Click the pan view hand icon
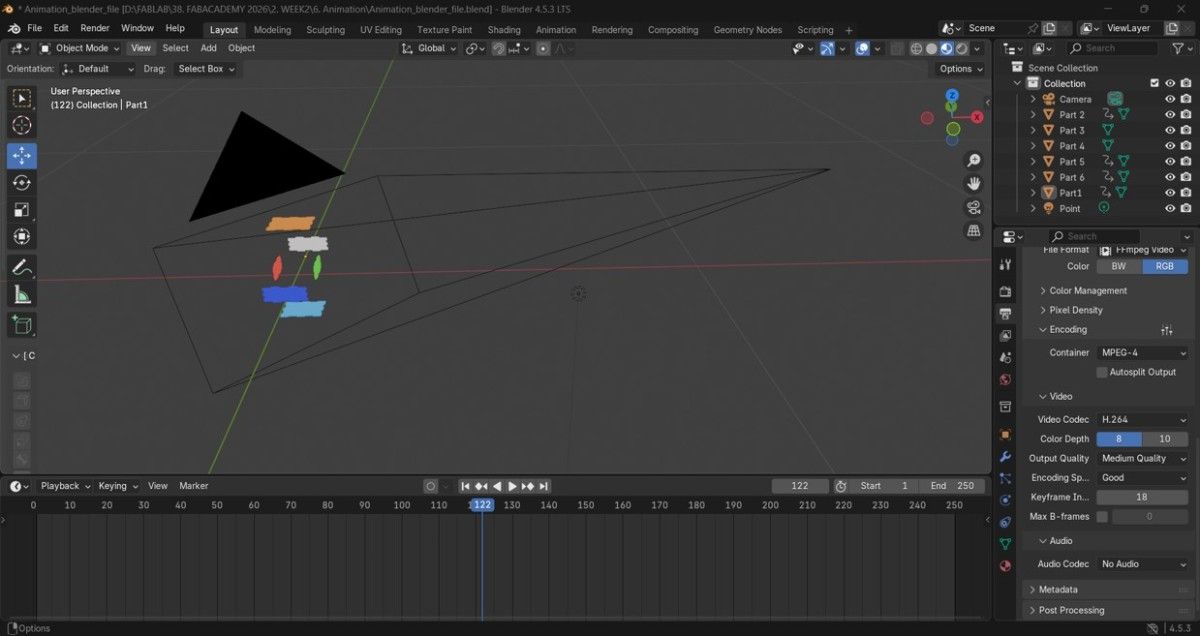The height and width of the screenshot is (636, 1200). coord(973,184)
